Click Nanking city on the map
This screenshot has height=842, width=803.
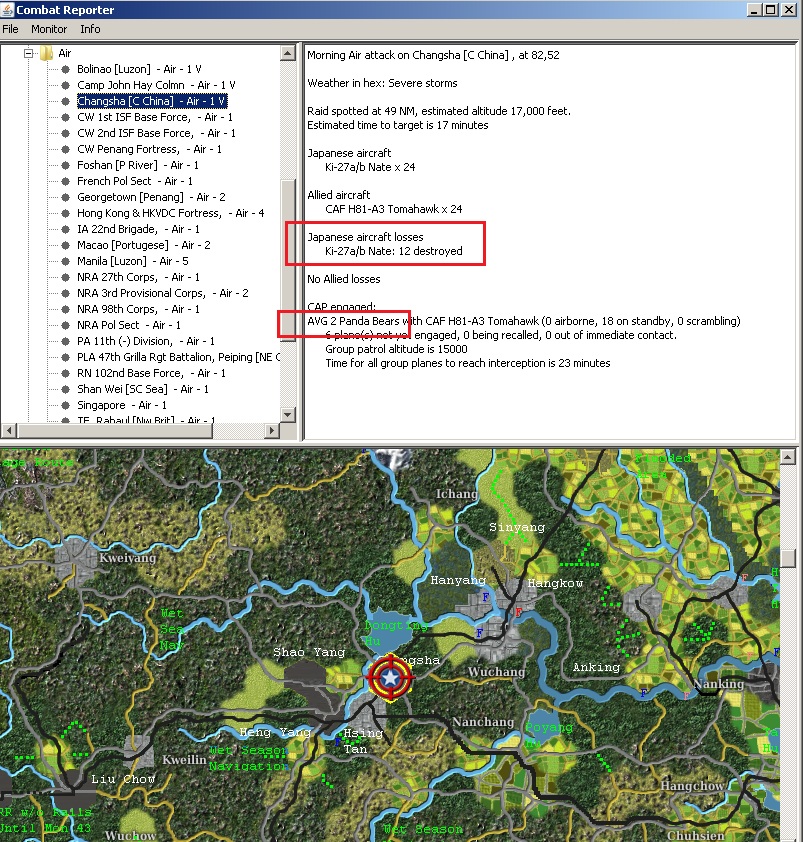(x=719, y=684)
